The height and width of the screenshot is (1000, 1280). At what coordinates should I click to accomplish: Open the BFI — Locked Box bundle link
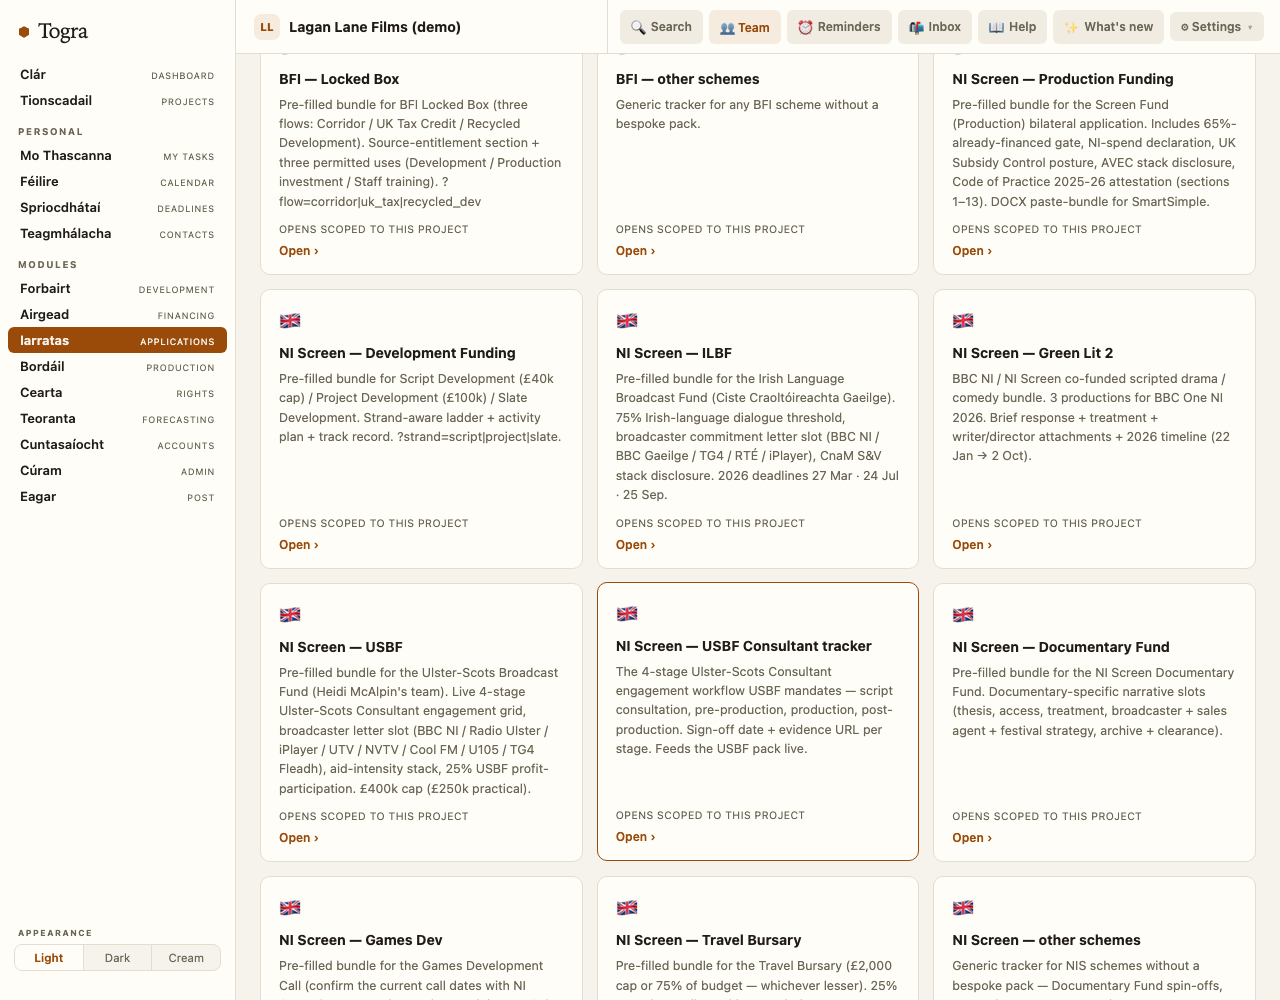[x=298, y=251]
